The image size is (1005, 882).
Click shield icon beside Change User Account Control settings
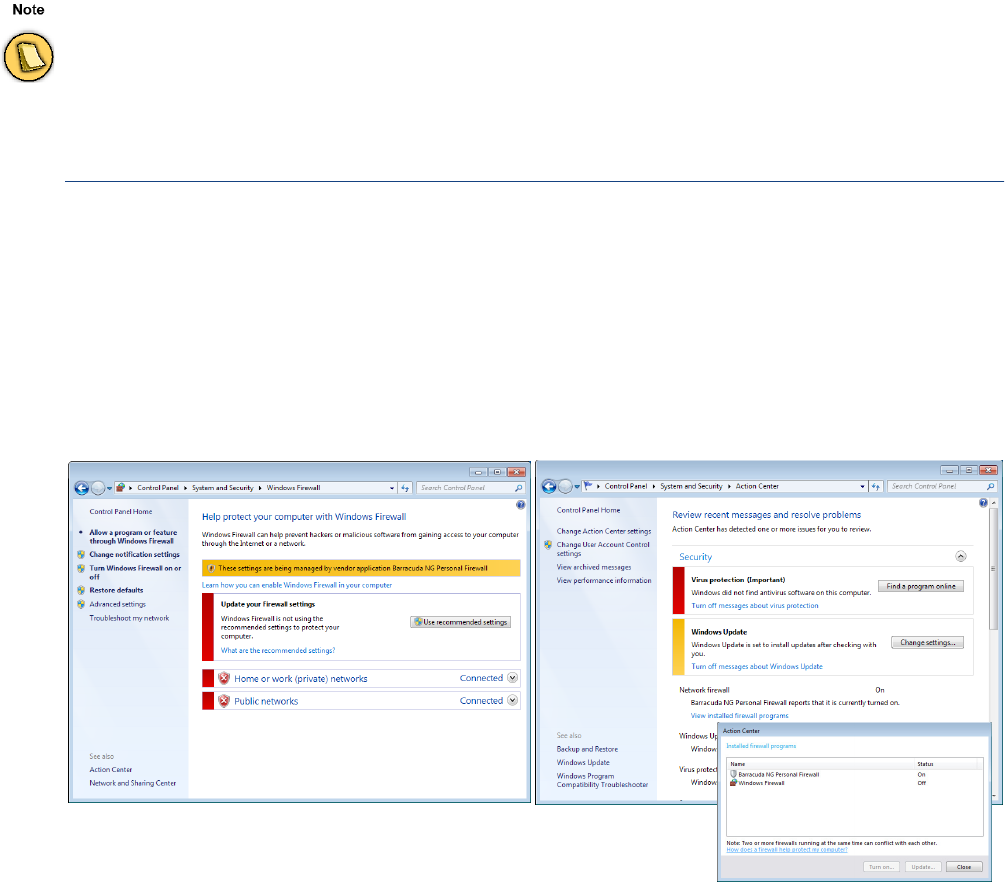click(548, 545)
